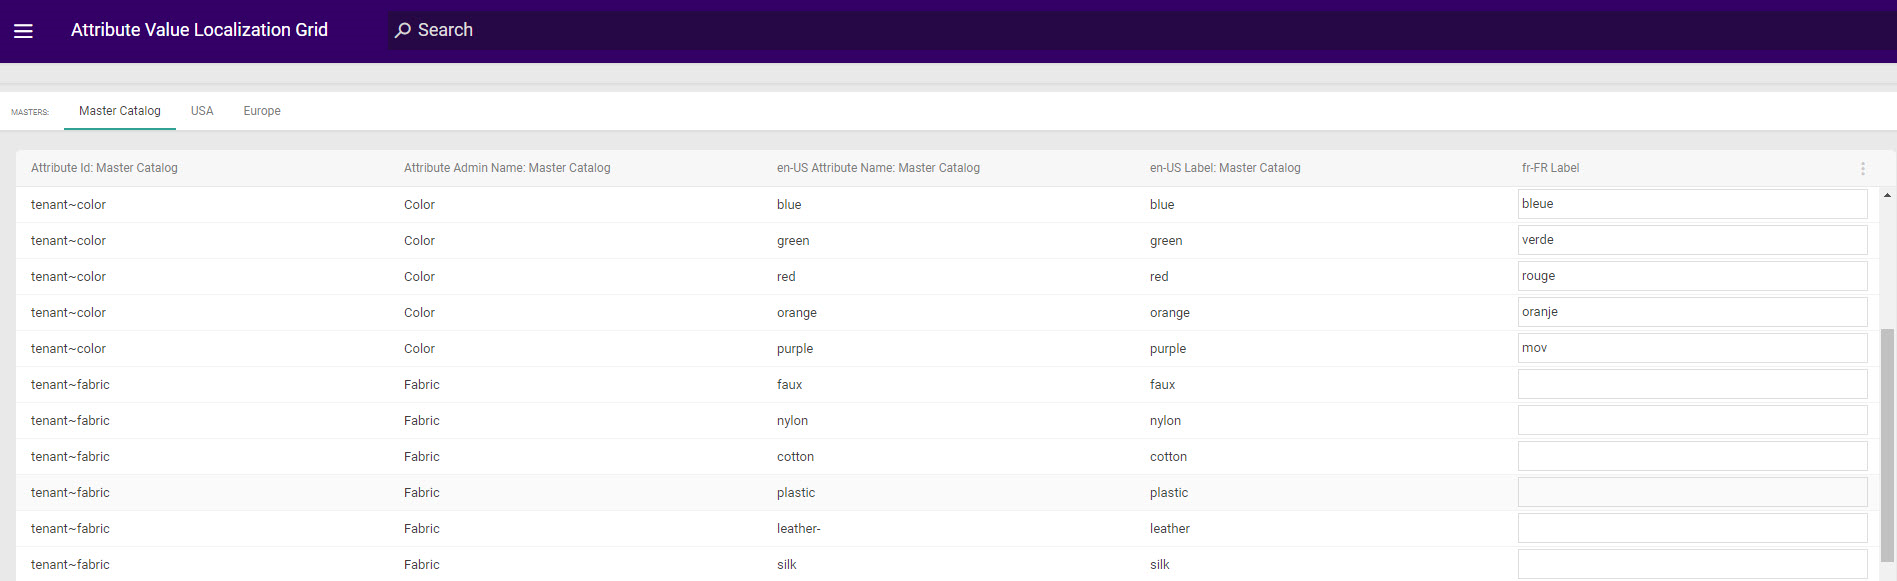Sort by Attribute Admin Name column header
The width and height of the screenshot is (1897, 581).
click(x=507, y=168)
